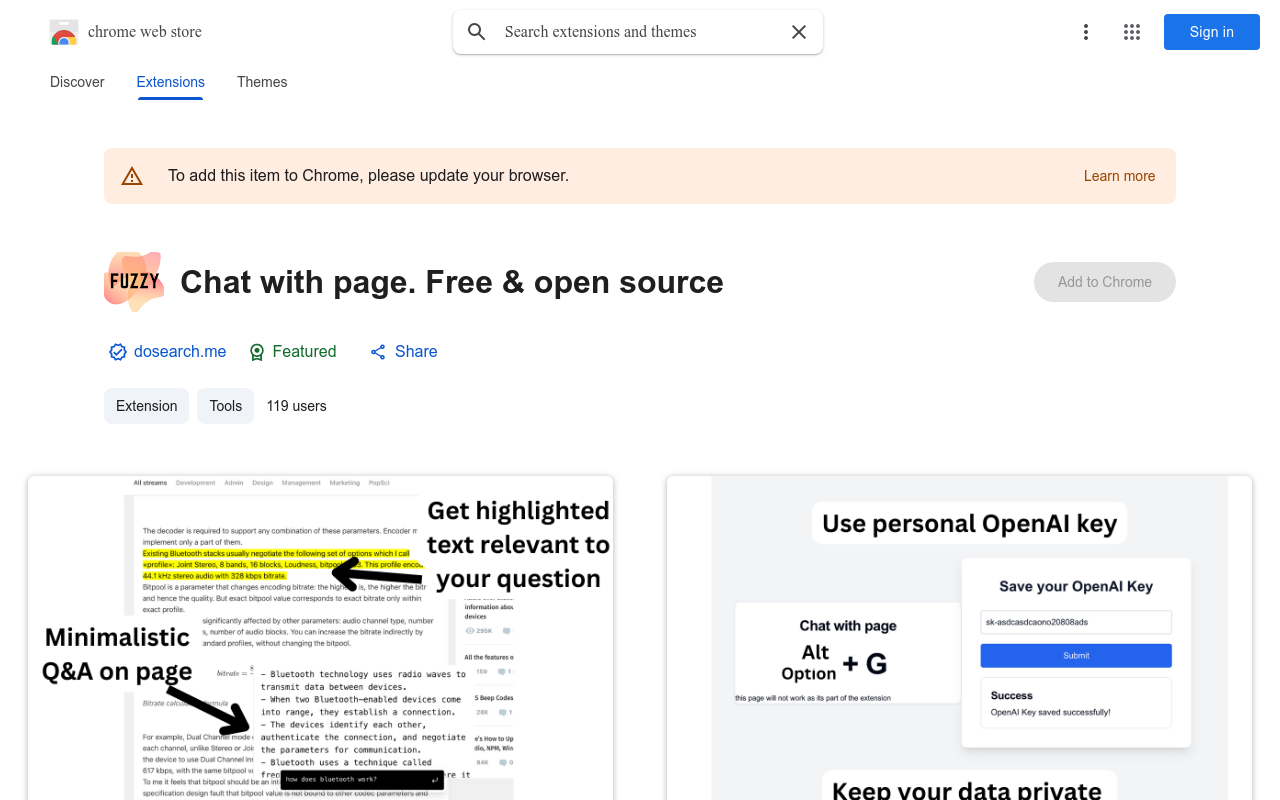Image resolution: width=1280 pixels, height=800 pixels.
Task: Select the Tools category chip
Action: pos(225,406)
